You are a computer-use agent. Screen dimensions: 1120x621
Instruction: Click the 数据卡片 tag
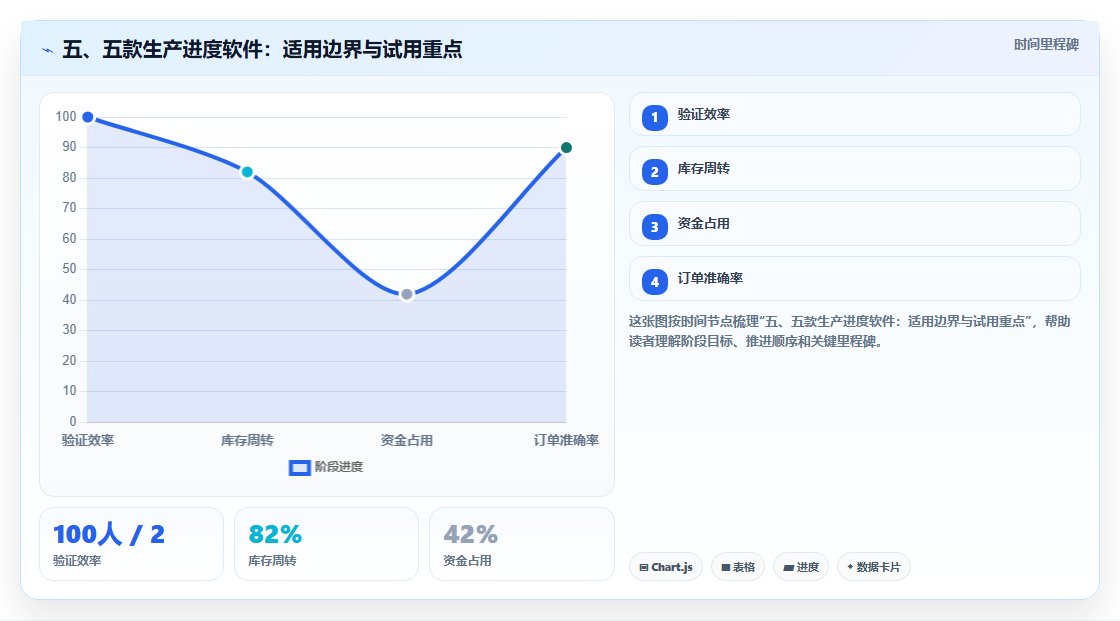pyautogui.click(x=874, y=567)
